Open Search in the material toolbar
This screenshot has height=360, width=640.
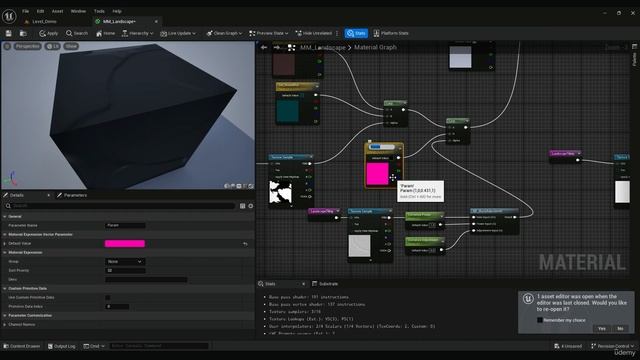[77, 33]
